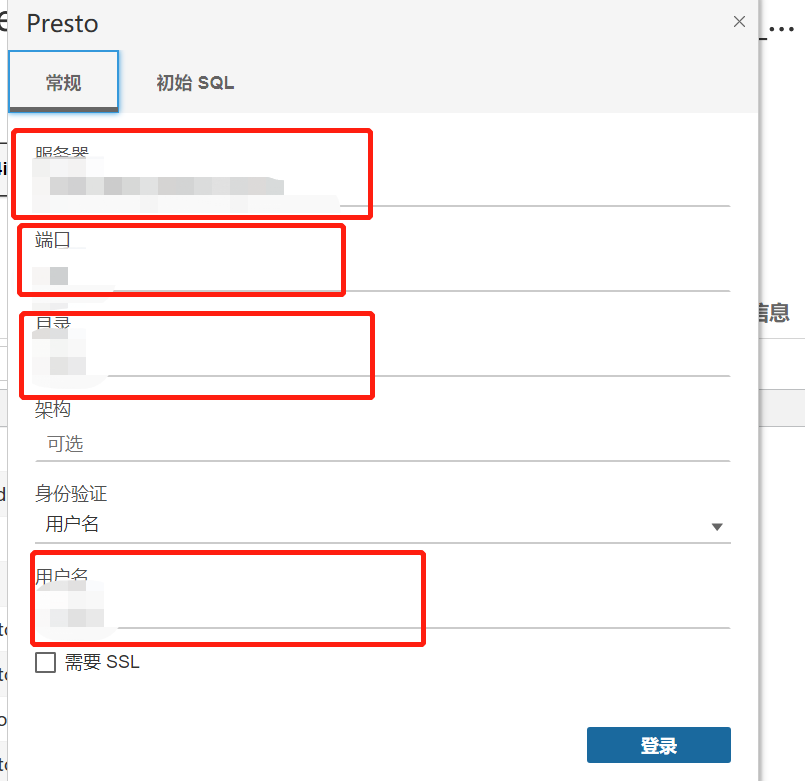Close the Presto connection dialog
Viewport: 805px width, 781px height.
[x=739, y=21]
